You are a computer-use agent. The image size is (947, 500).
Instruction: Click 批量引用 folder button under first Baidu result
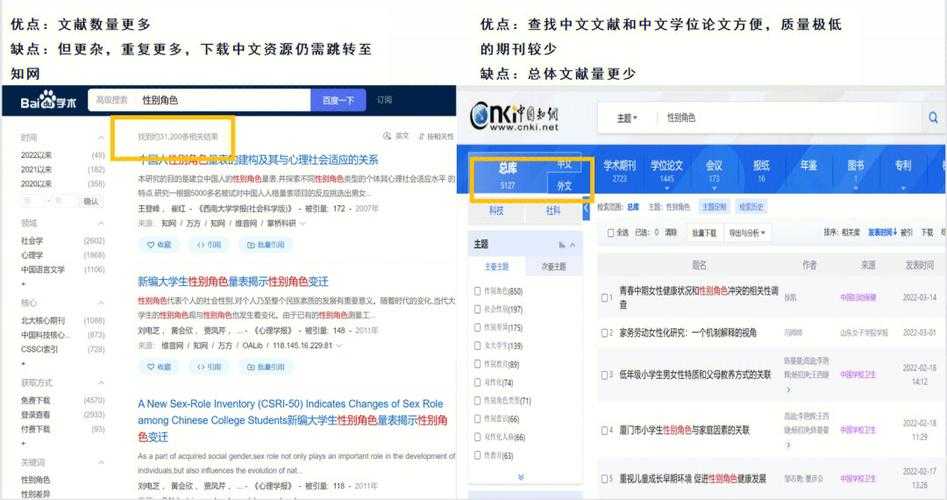(263, 244)
